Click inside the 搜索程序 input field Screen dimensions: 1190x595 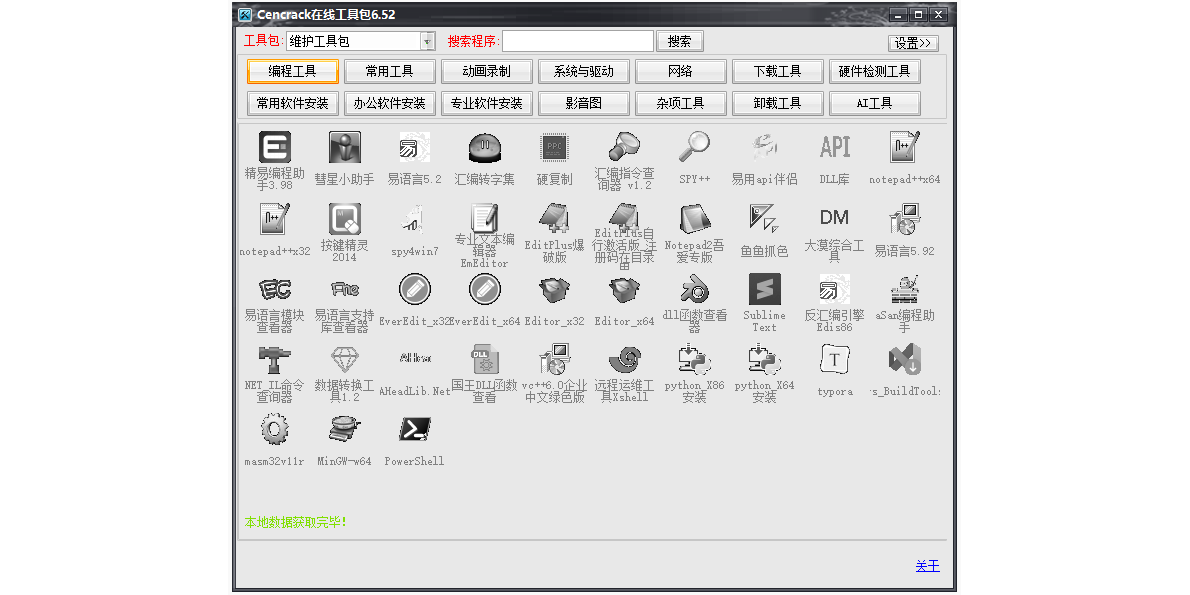coord(580,40)
